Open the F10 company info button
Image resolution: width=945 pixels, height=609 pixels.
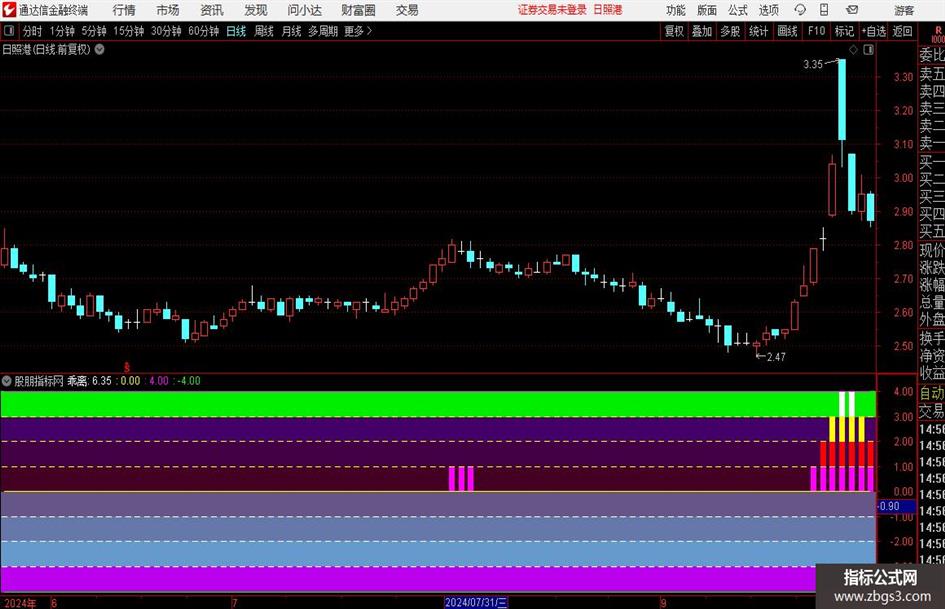tap(817, 31)
